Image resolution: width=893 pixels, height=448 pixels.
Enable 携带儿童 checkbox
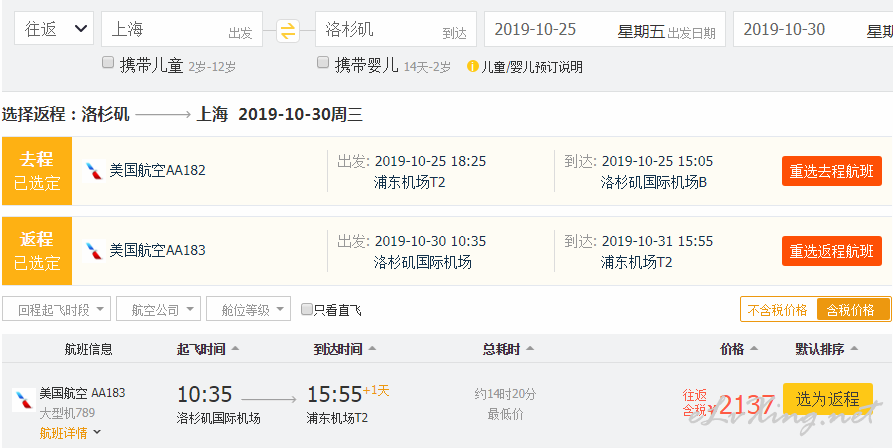(108, 63)
